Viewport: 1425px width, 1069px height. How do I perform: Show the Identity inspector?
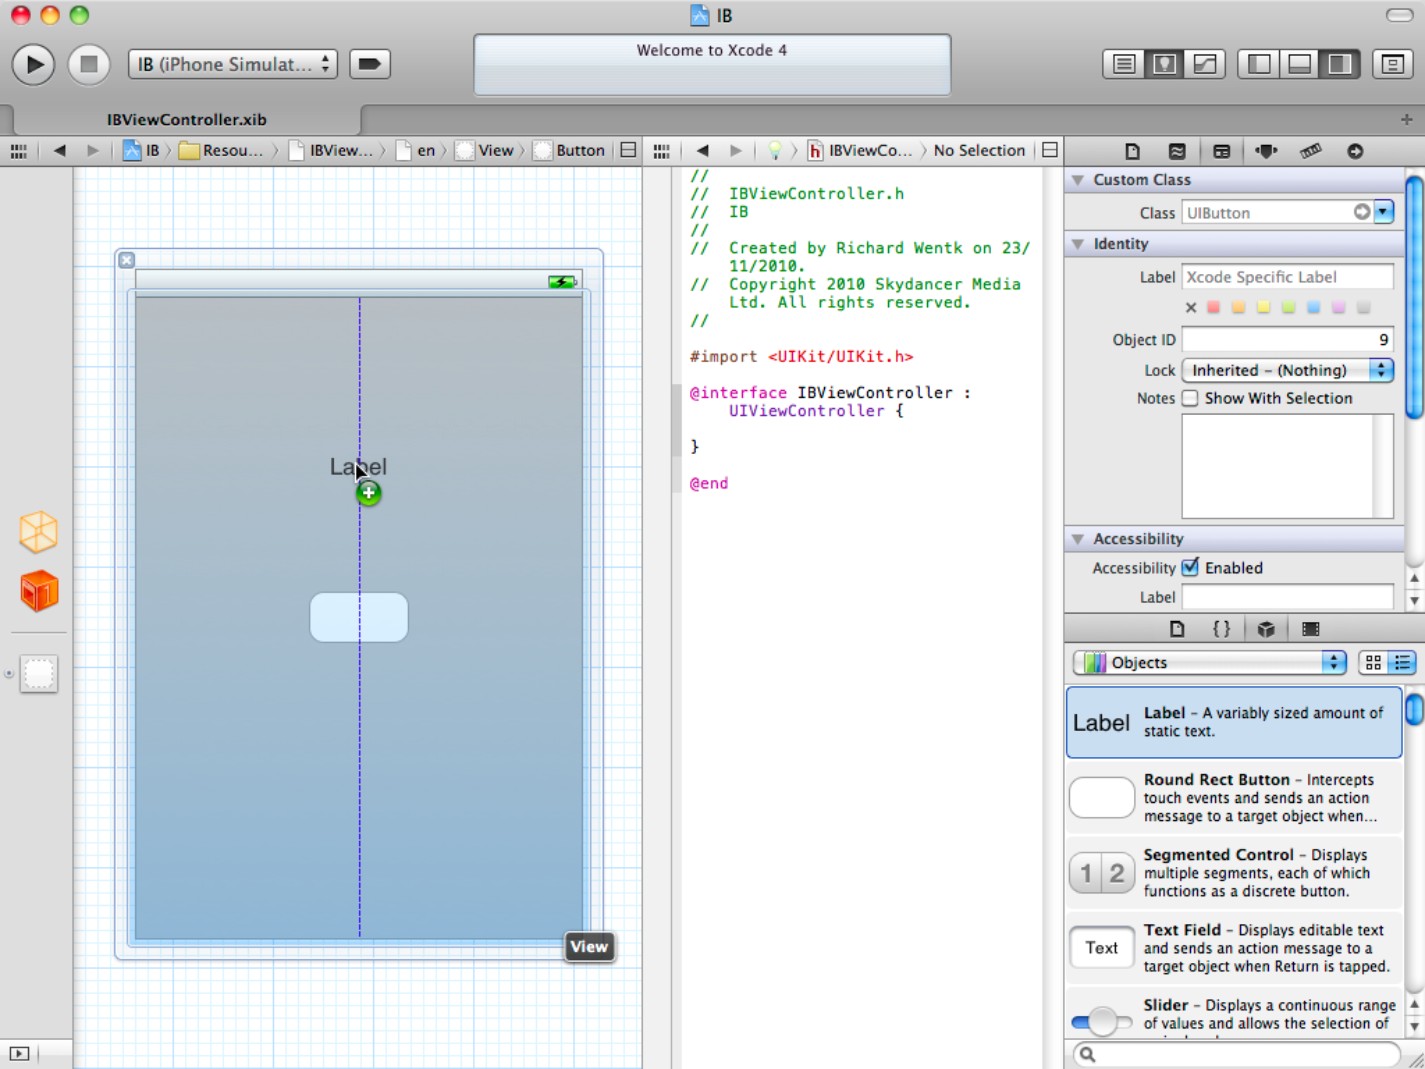coord(1222,151)
